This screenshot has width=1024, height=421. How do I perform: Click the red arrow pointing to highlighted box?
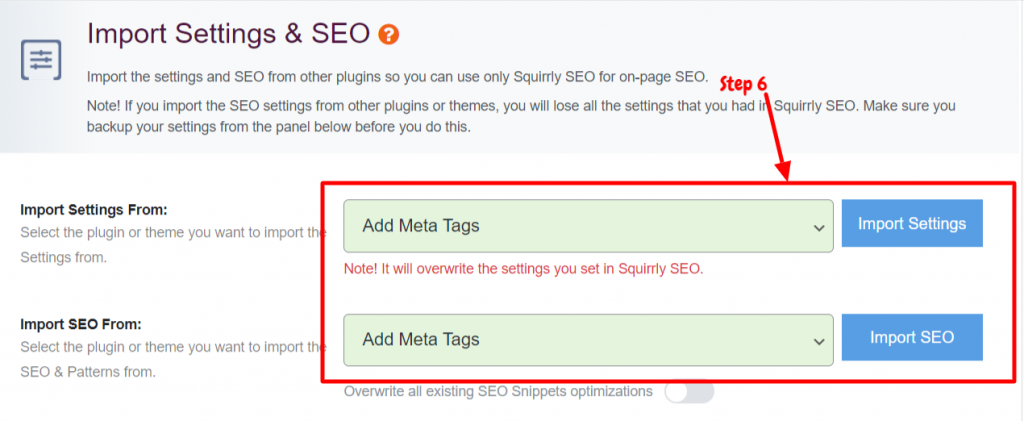(776, 134)
